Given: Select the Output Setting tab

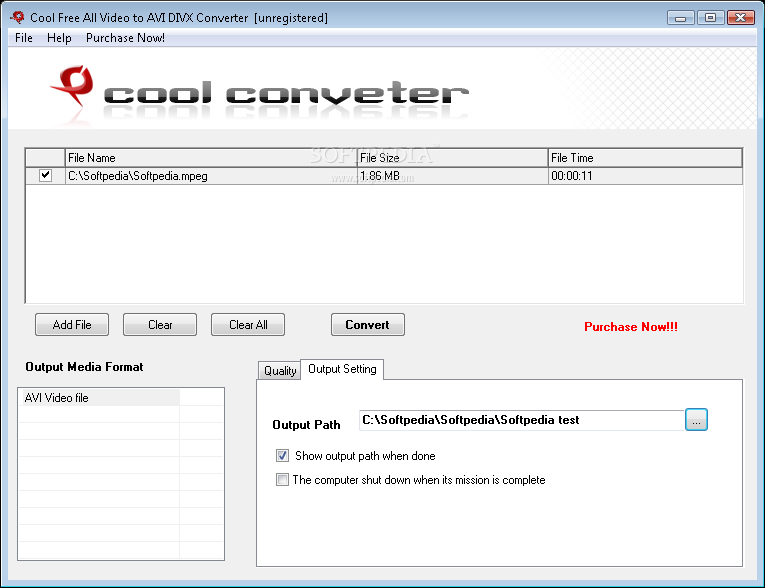Looking at the screenshot, I should tap(342, 369).
